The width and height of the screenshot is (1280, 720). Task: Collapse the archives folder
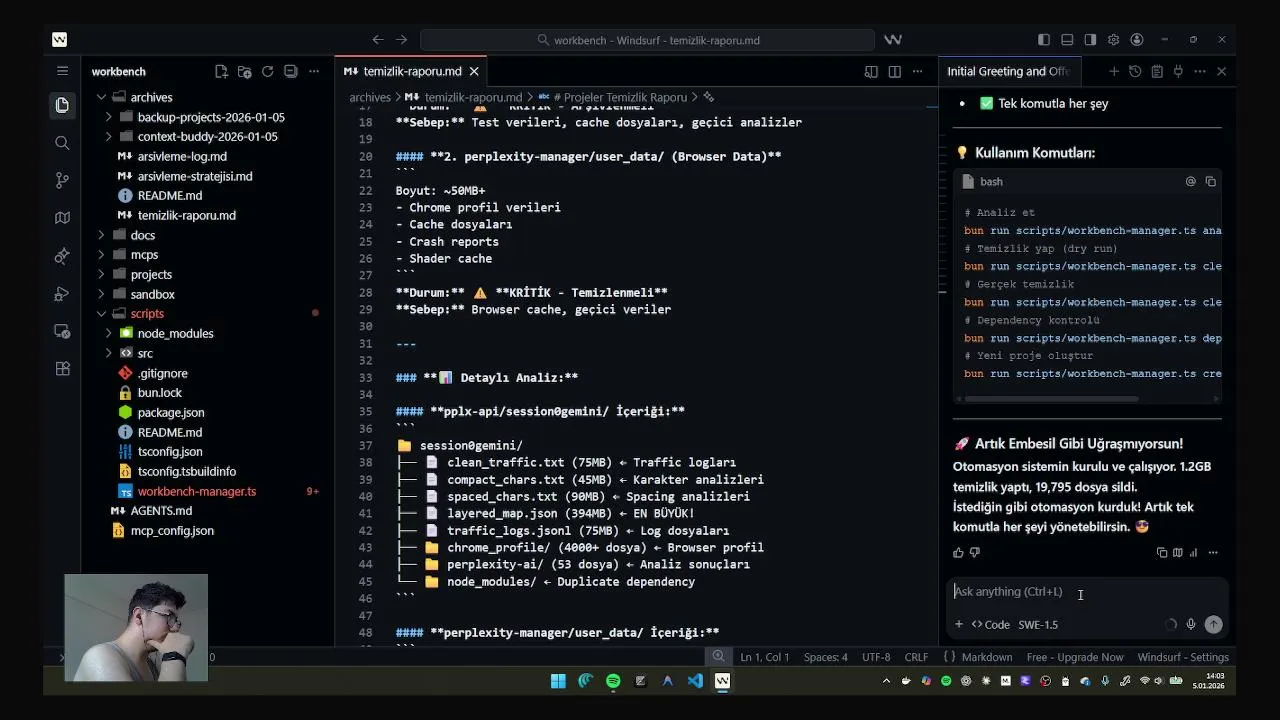pos(101,97)
